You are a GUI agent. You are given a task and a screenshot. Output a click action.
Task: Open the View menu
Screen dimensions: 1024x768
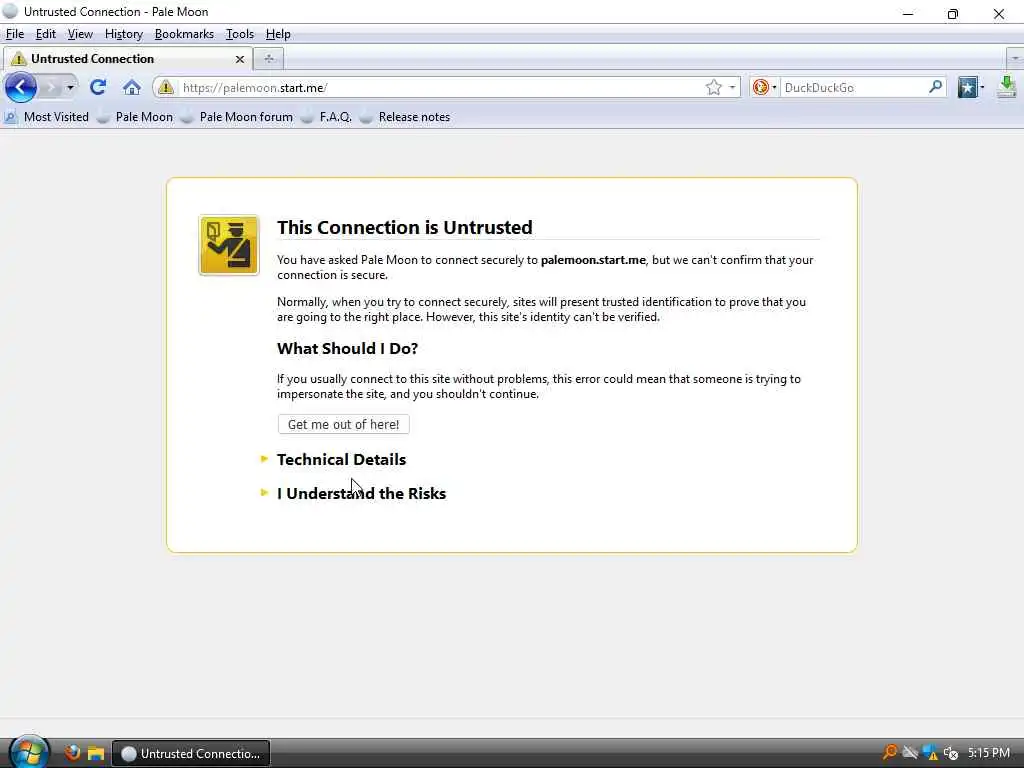click(x=80, y=34)
